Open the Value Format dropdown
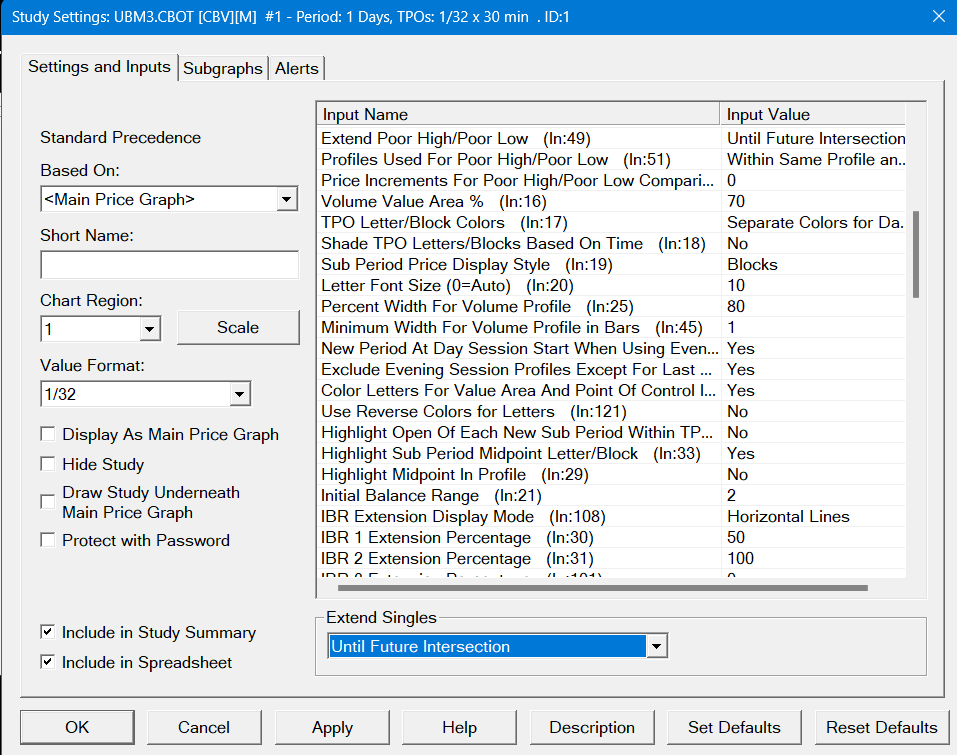Image resolution: width=957 pixels, height=755 pixels. [x=239, y=395]
